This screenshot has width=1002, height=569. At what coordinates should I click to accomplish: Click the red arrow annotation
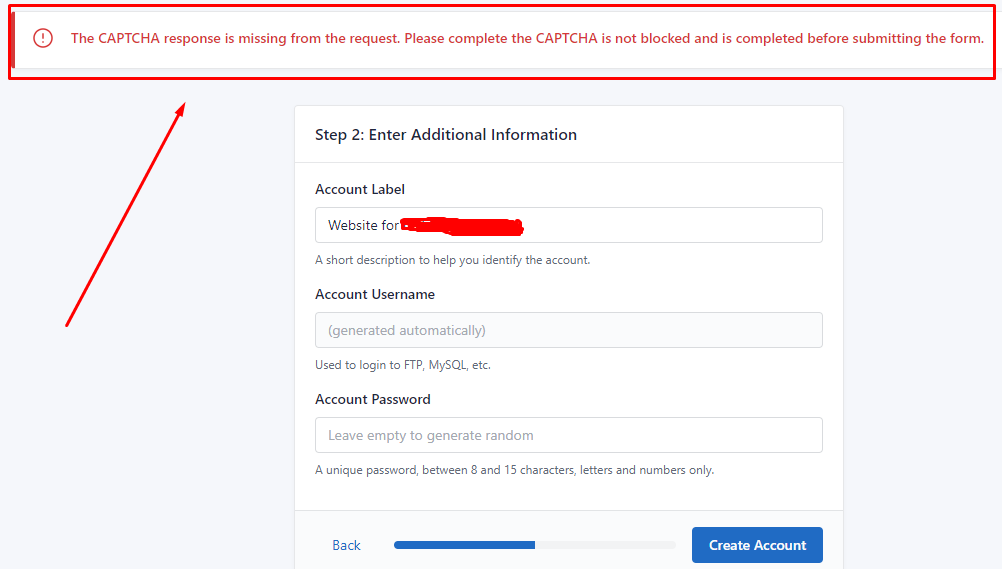(x=125, y=214)
